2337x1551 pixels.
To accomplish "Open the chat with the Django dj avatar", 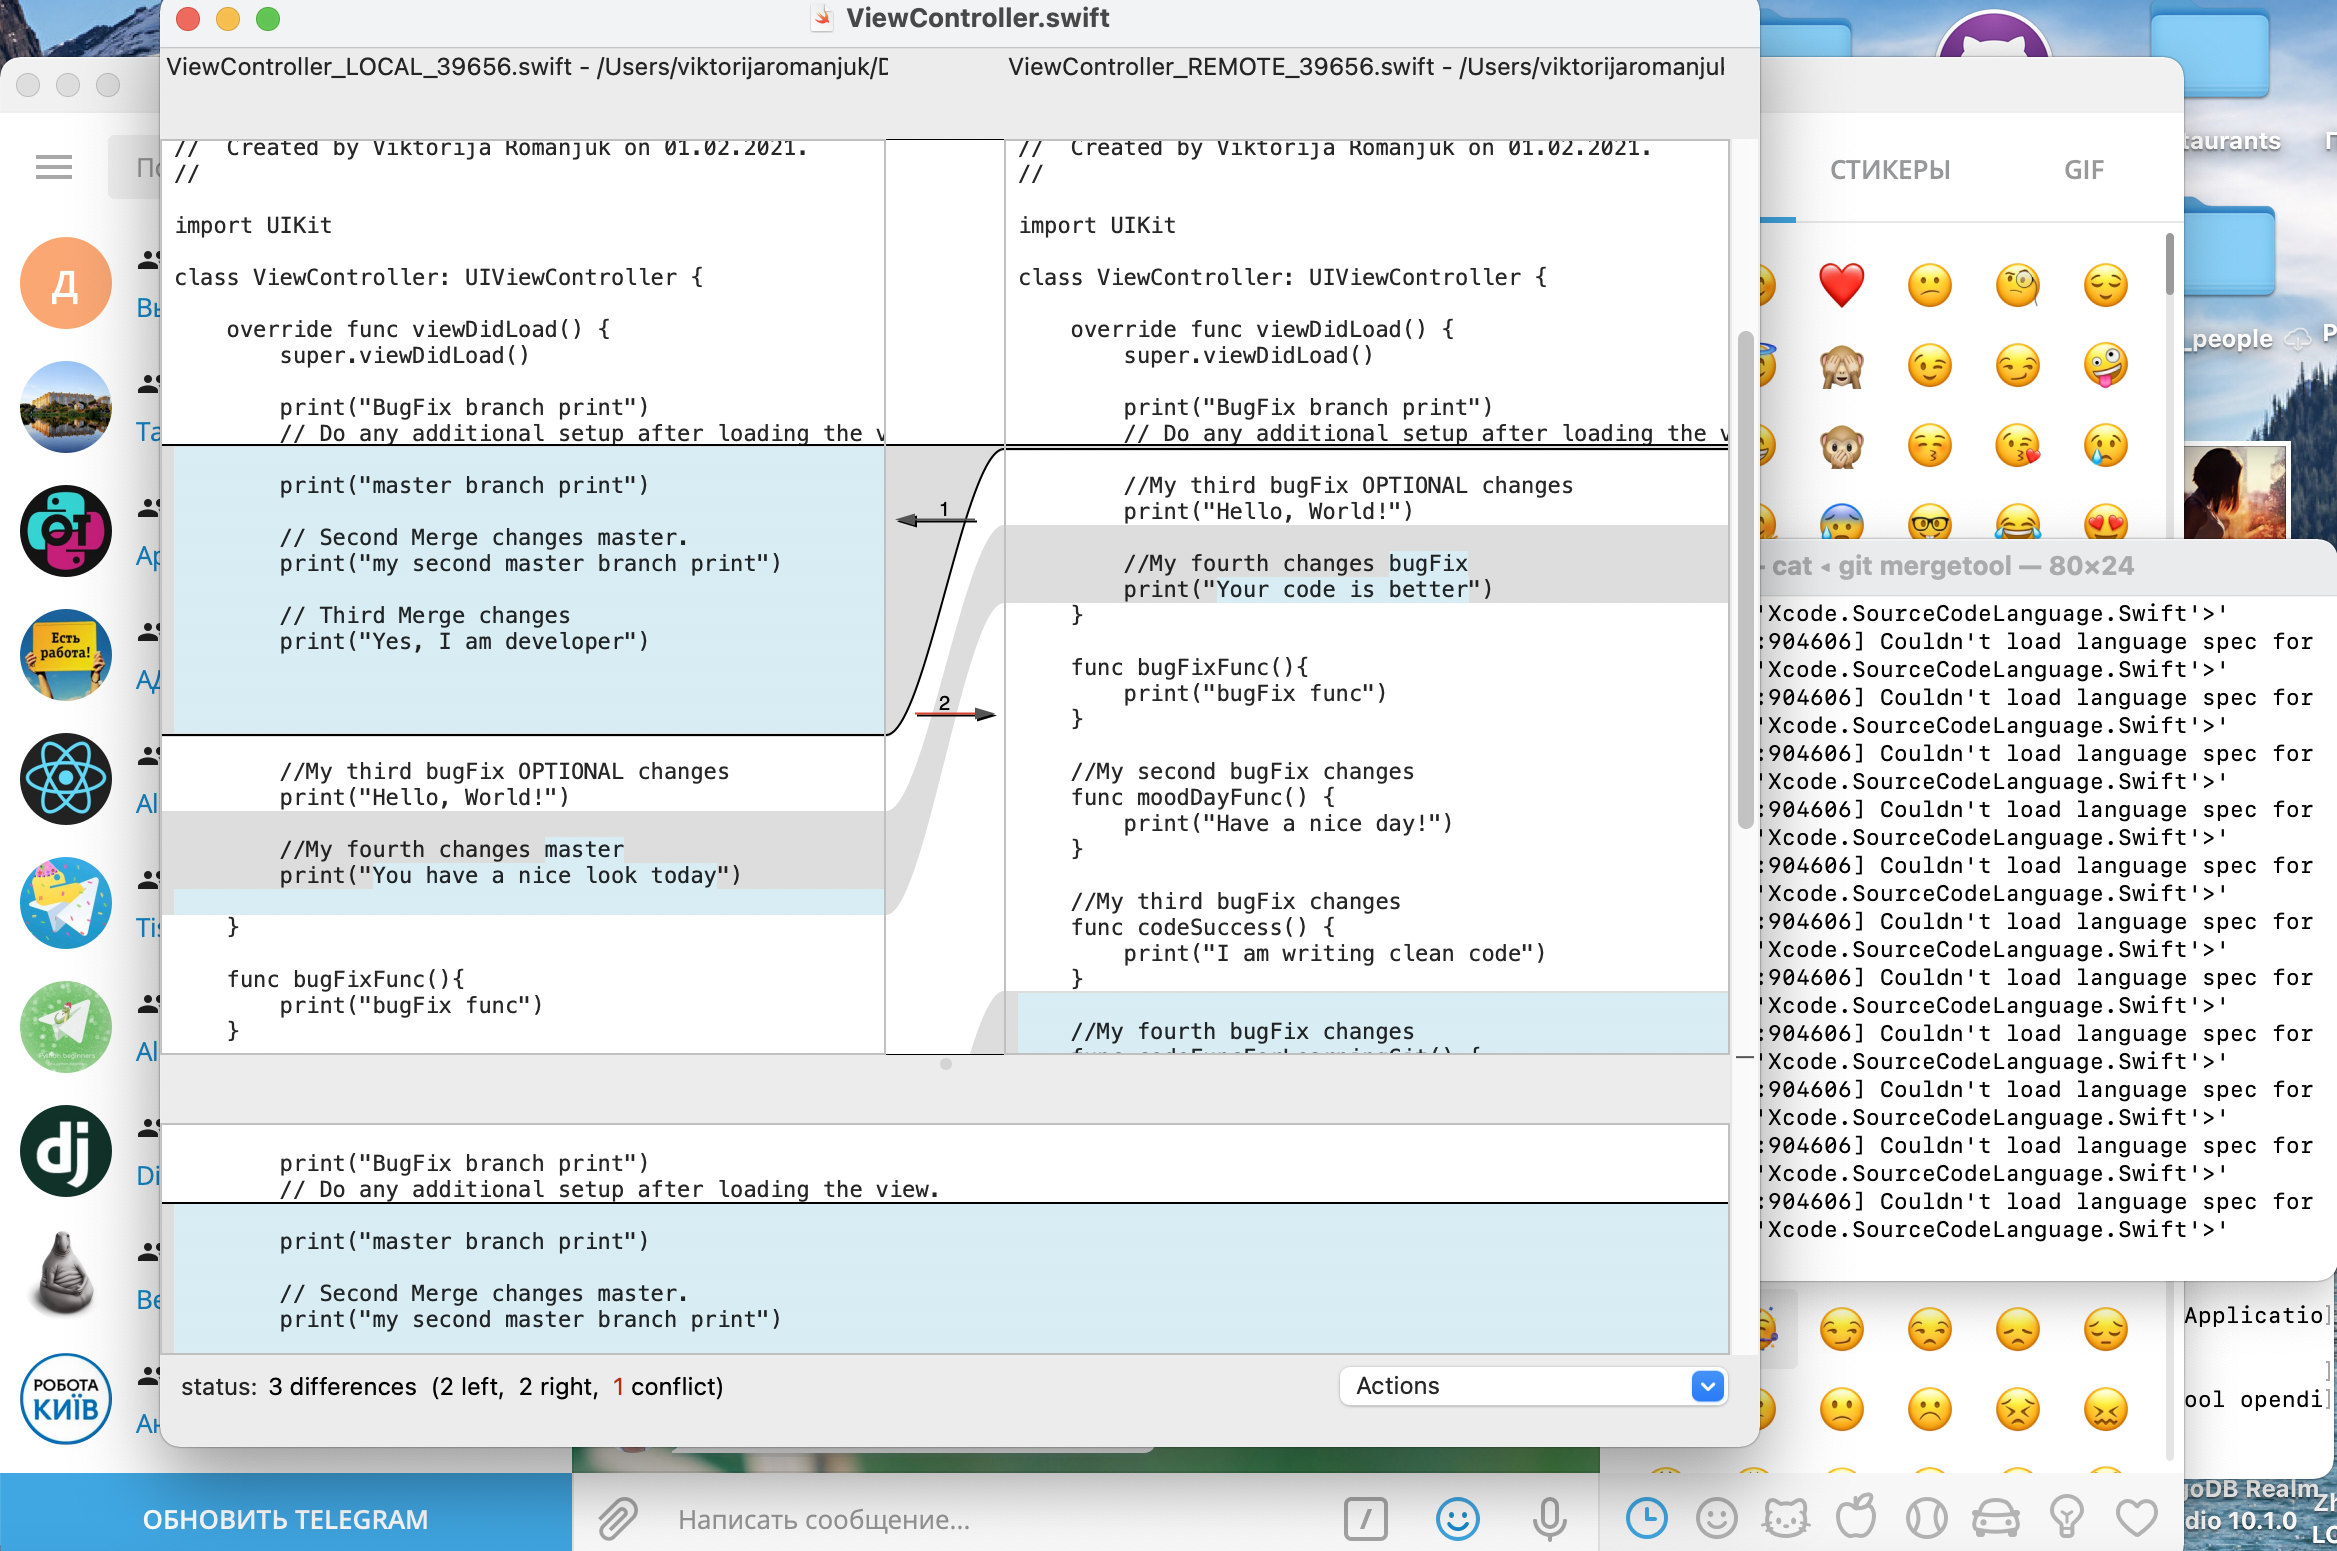I will [x=65, y=1151].
